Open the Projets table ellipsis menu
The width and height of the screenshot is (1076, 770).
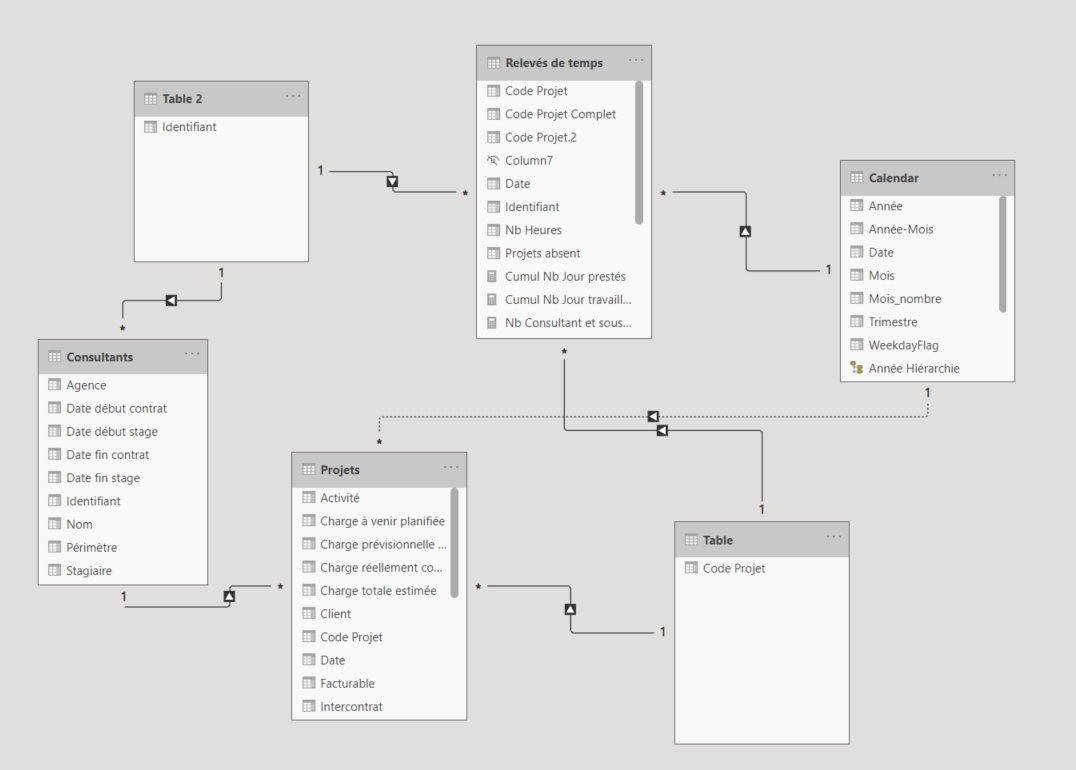(451, 467)
